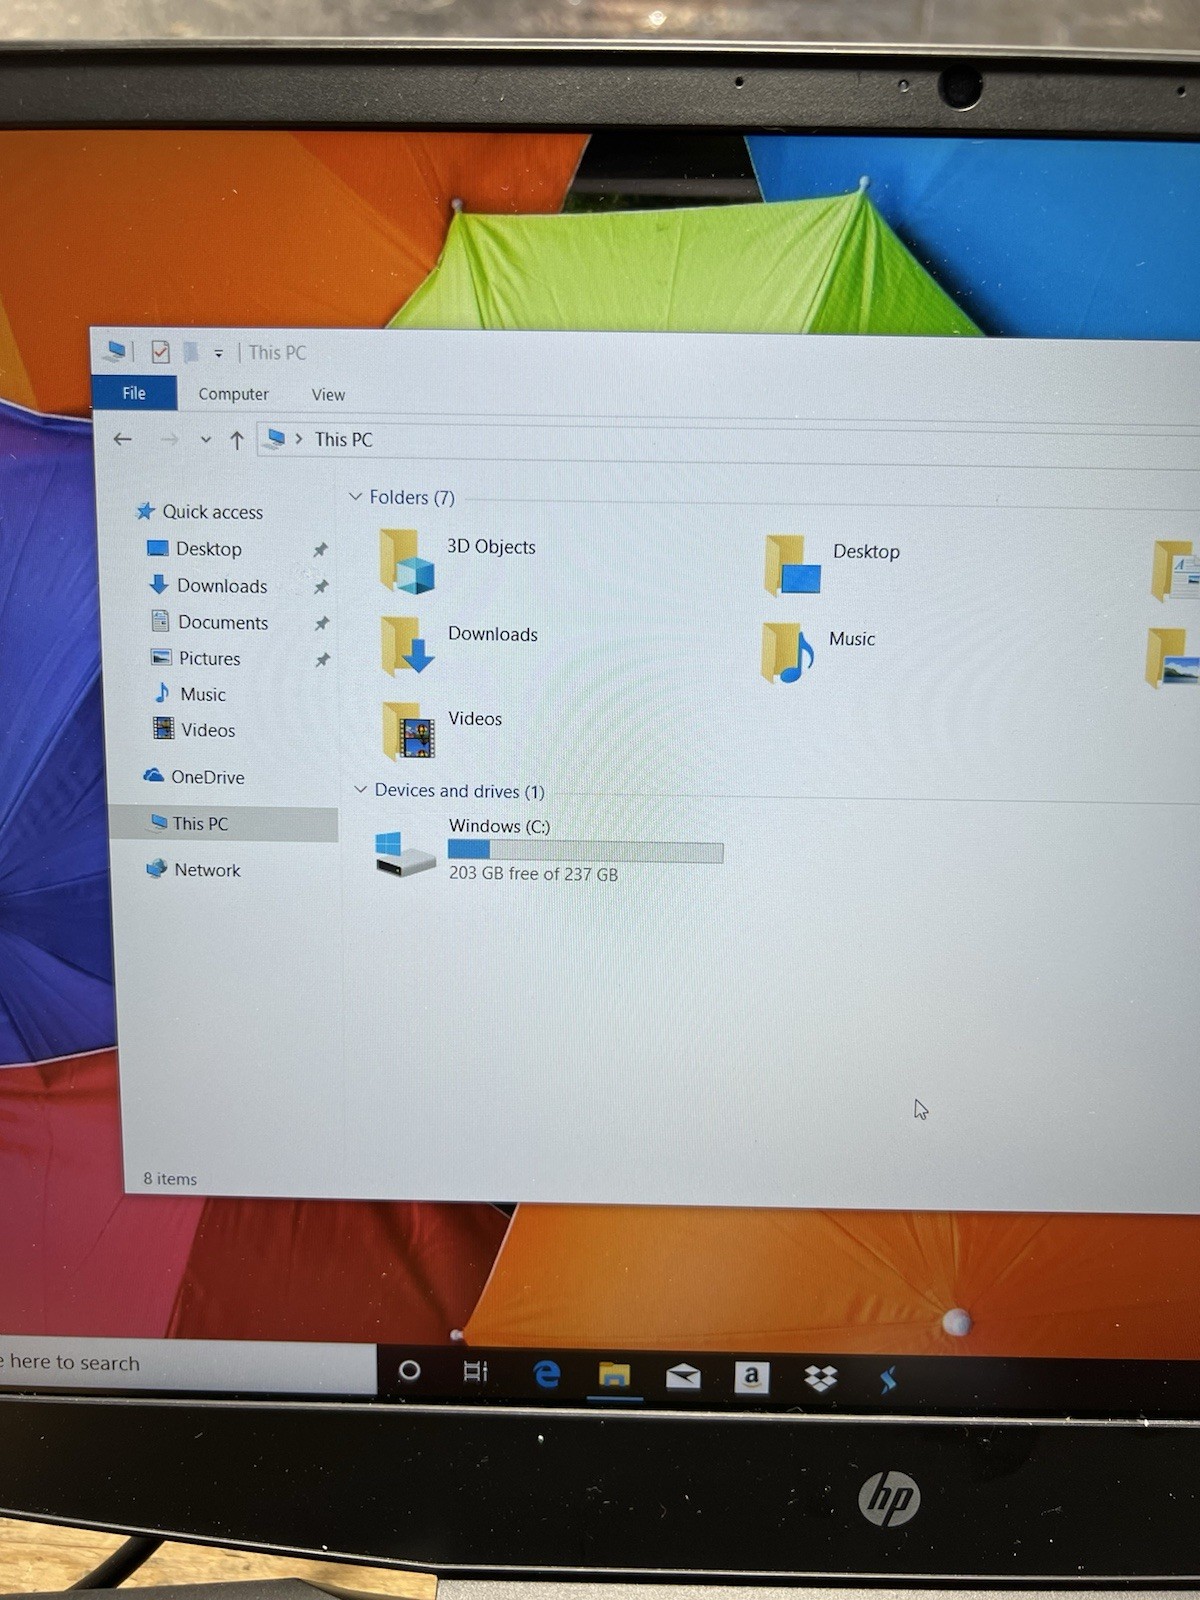Go up one level with Up arrow
The image size is (1200, 1600).
click(x=237, y=440)
